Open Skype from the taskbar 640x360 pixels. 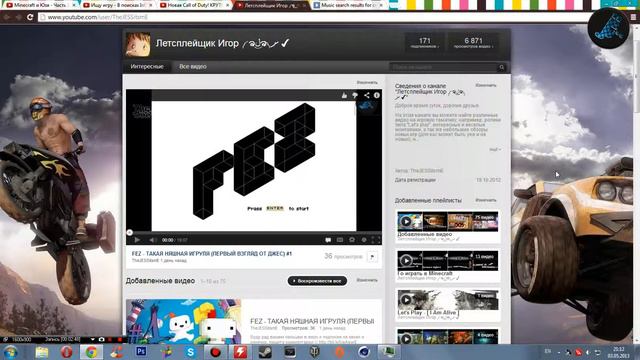tap(191, 352)
